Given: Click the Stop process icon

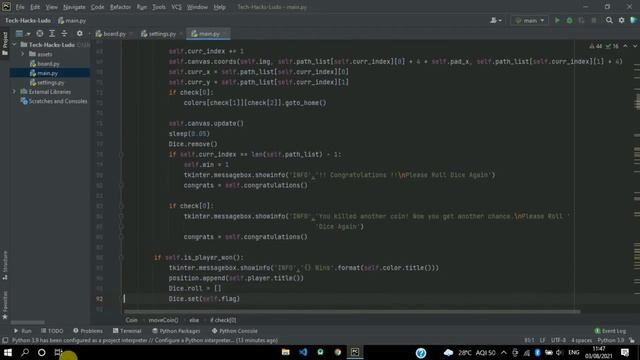Looking at the screenshot, I should tap(593, 20).
